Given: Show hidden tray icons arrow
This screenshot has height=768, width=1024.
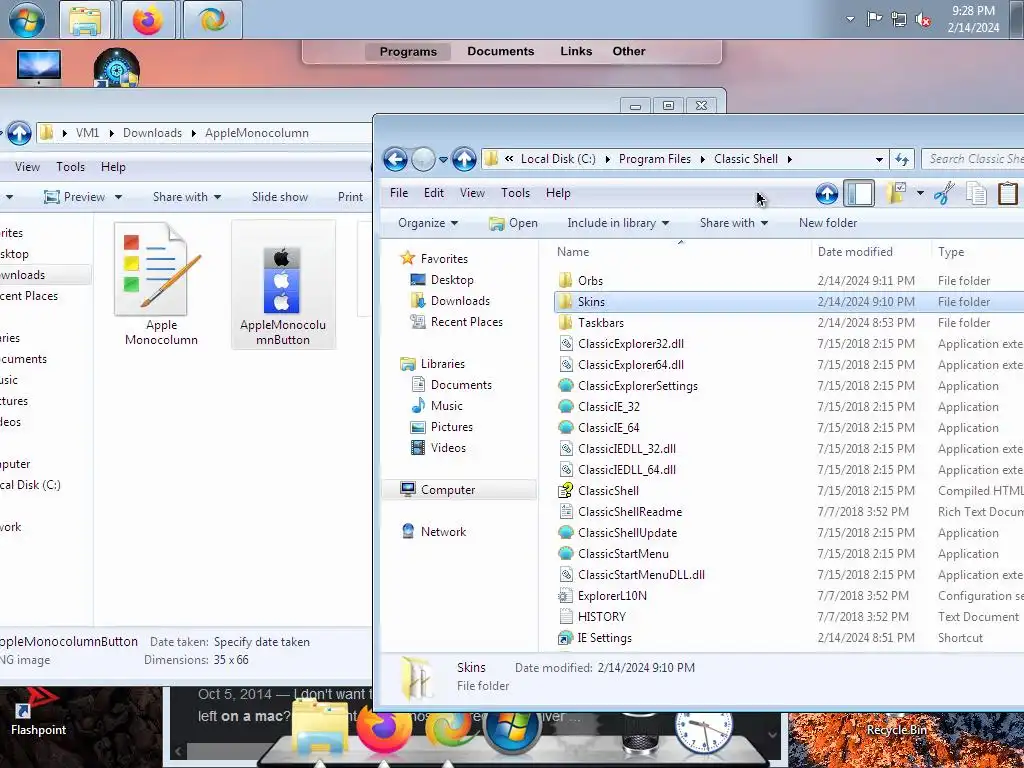Looking at the screenshot, I should point(850,19).
